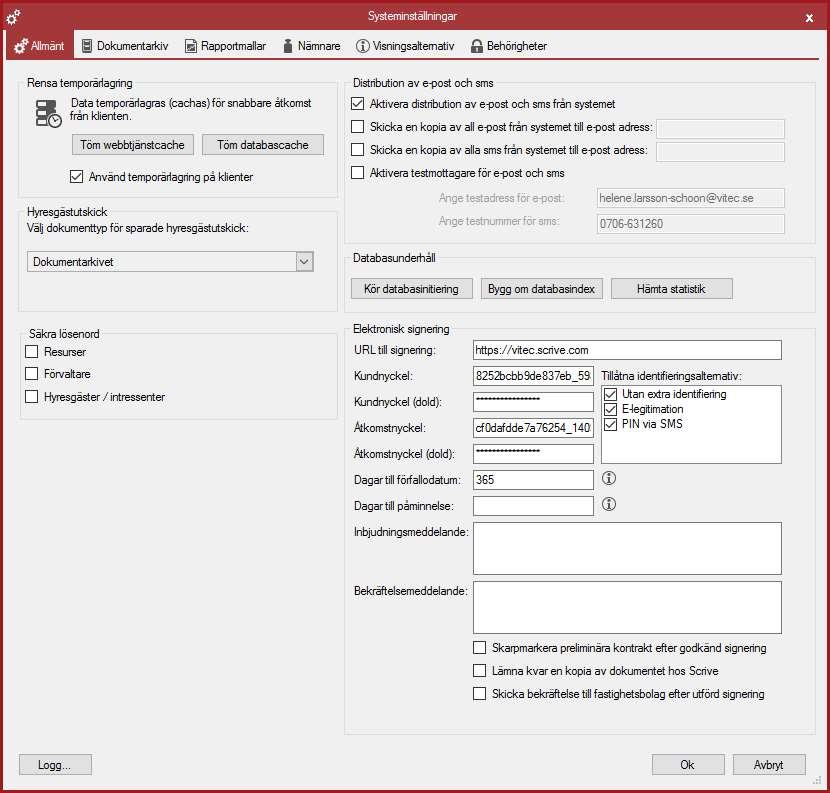Click Hämta statistik button
This screenshot has width=830, height=793.
tap(672, 289)
